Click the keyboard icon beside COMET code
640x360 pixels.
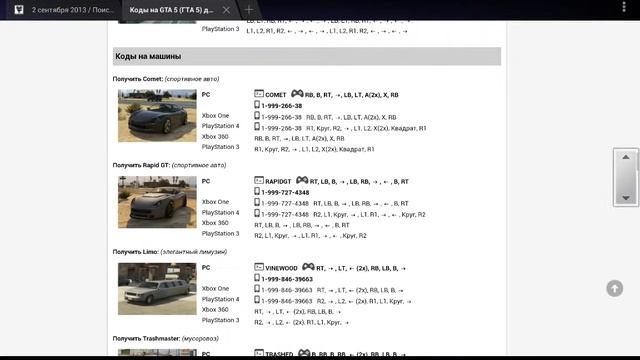click(x=259, y=93)
